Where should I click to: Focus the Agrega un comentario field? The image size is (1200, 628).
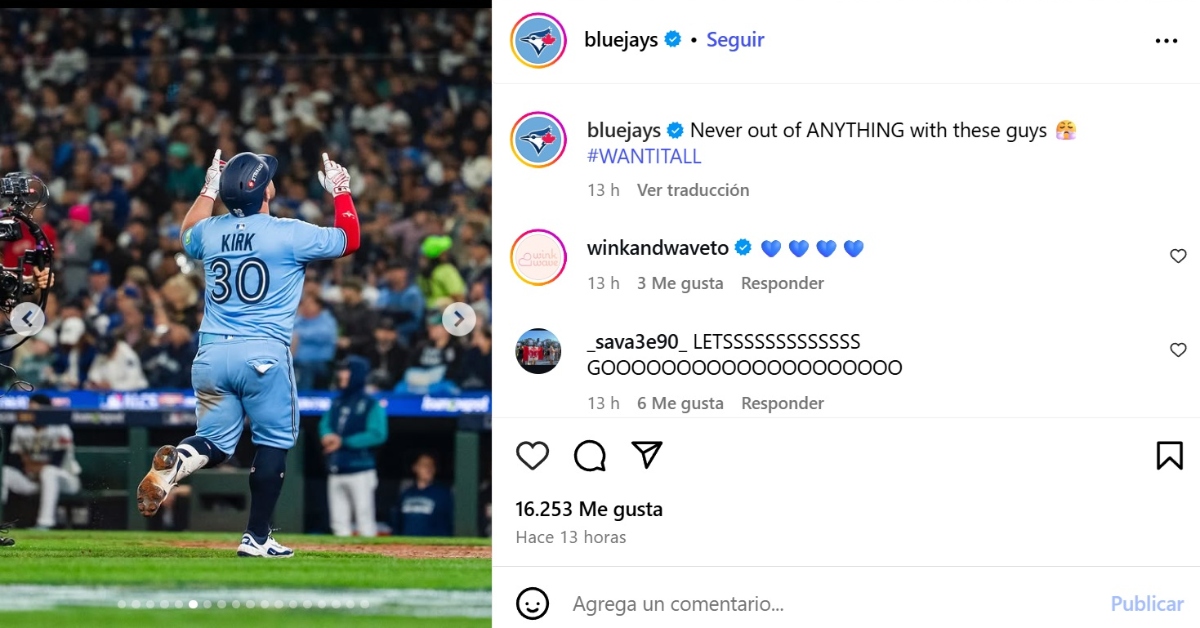(x=830, y=604)
